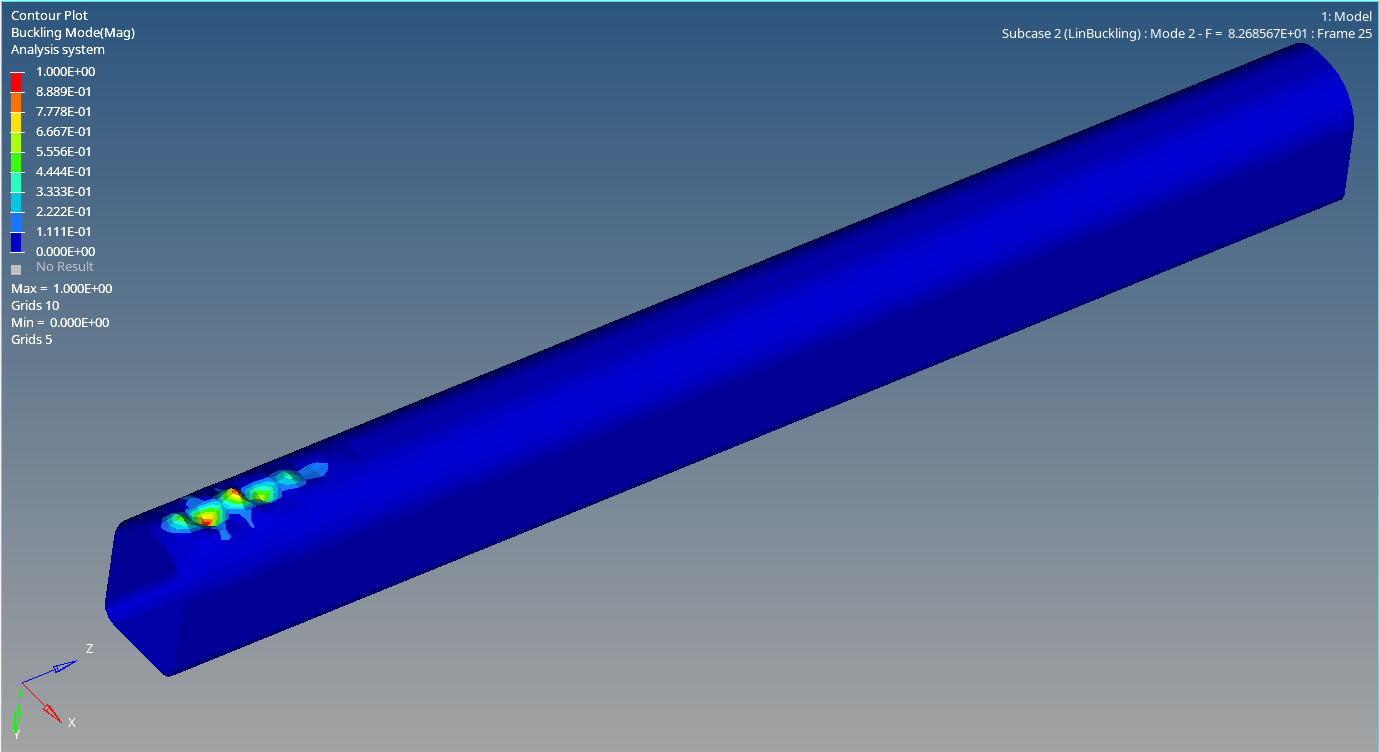1379x752 pixels.
Task: Click the 'No Result' legend label
Action: click(65, 267)
